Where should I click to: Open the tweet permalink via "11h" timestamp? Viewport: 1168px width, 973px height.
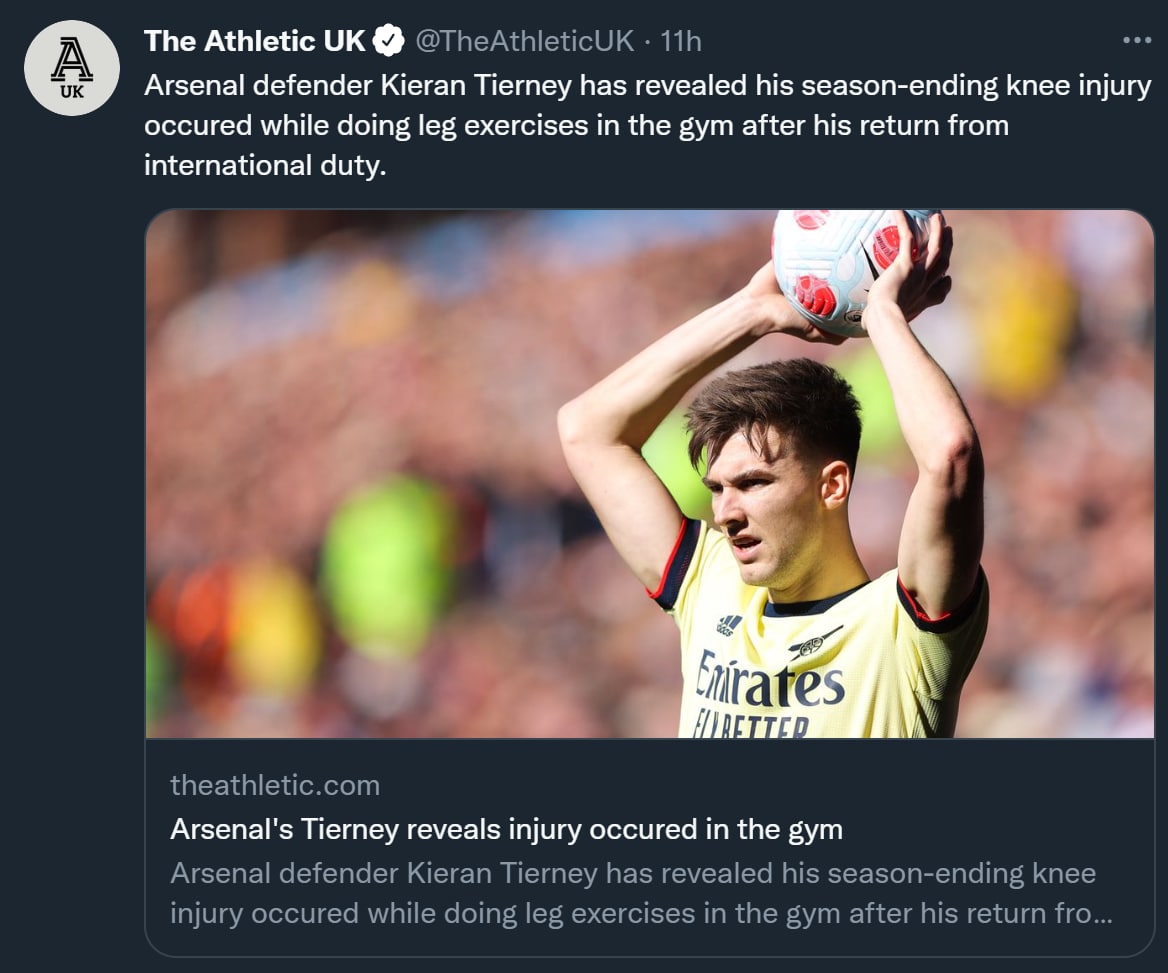click(681, 41)
